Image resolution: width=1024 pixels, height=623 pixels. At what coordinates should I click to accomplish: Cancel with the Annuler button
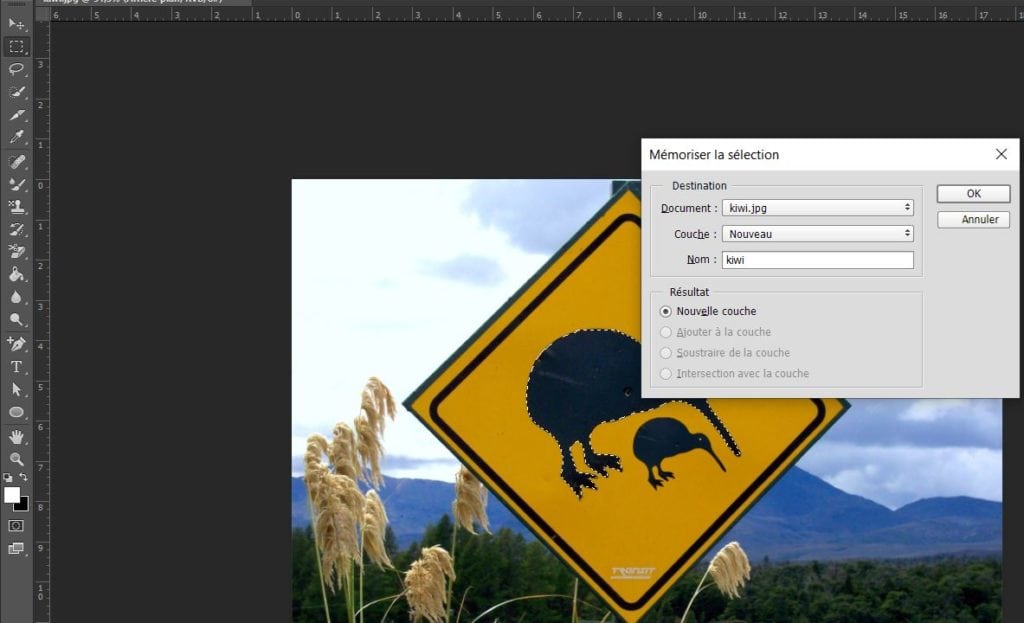973,219
